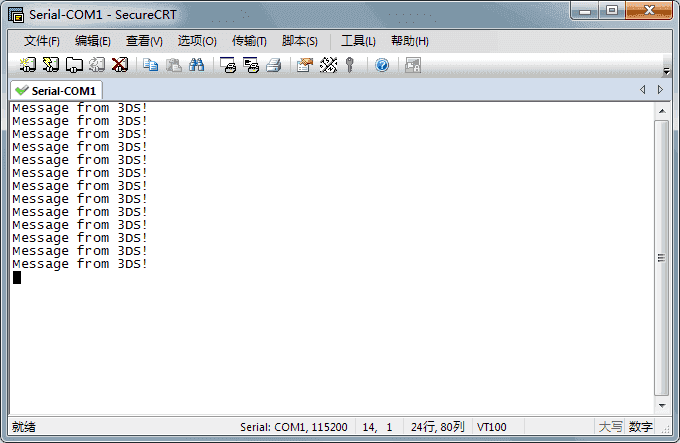Click the '数字' num lock indicator
Screen dimensions: 680x443
tap(641, 427)
